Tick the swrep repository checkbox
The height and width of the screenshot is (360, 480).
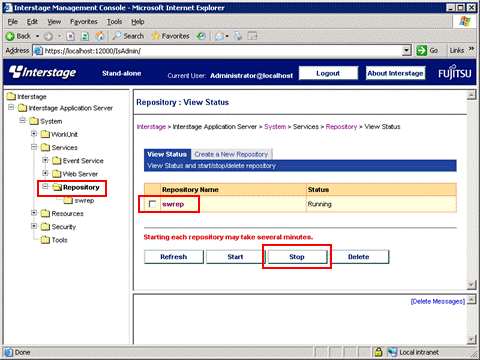(x=152, y=204)
